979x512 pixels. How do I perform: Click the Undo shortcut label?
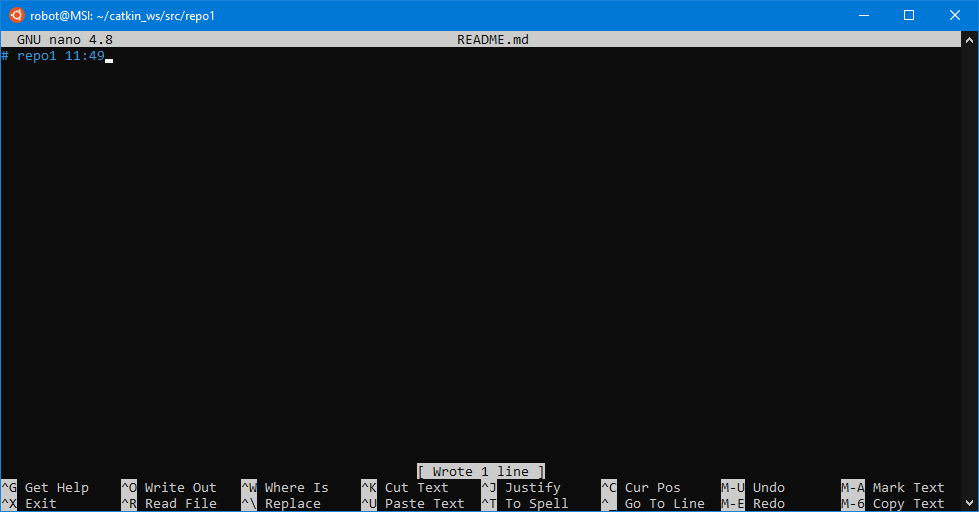pos(768,488)
